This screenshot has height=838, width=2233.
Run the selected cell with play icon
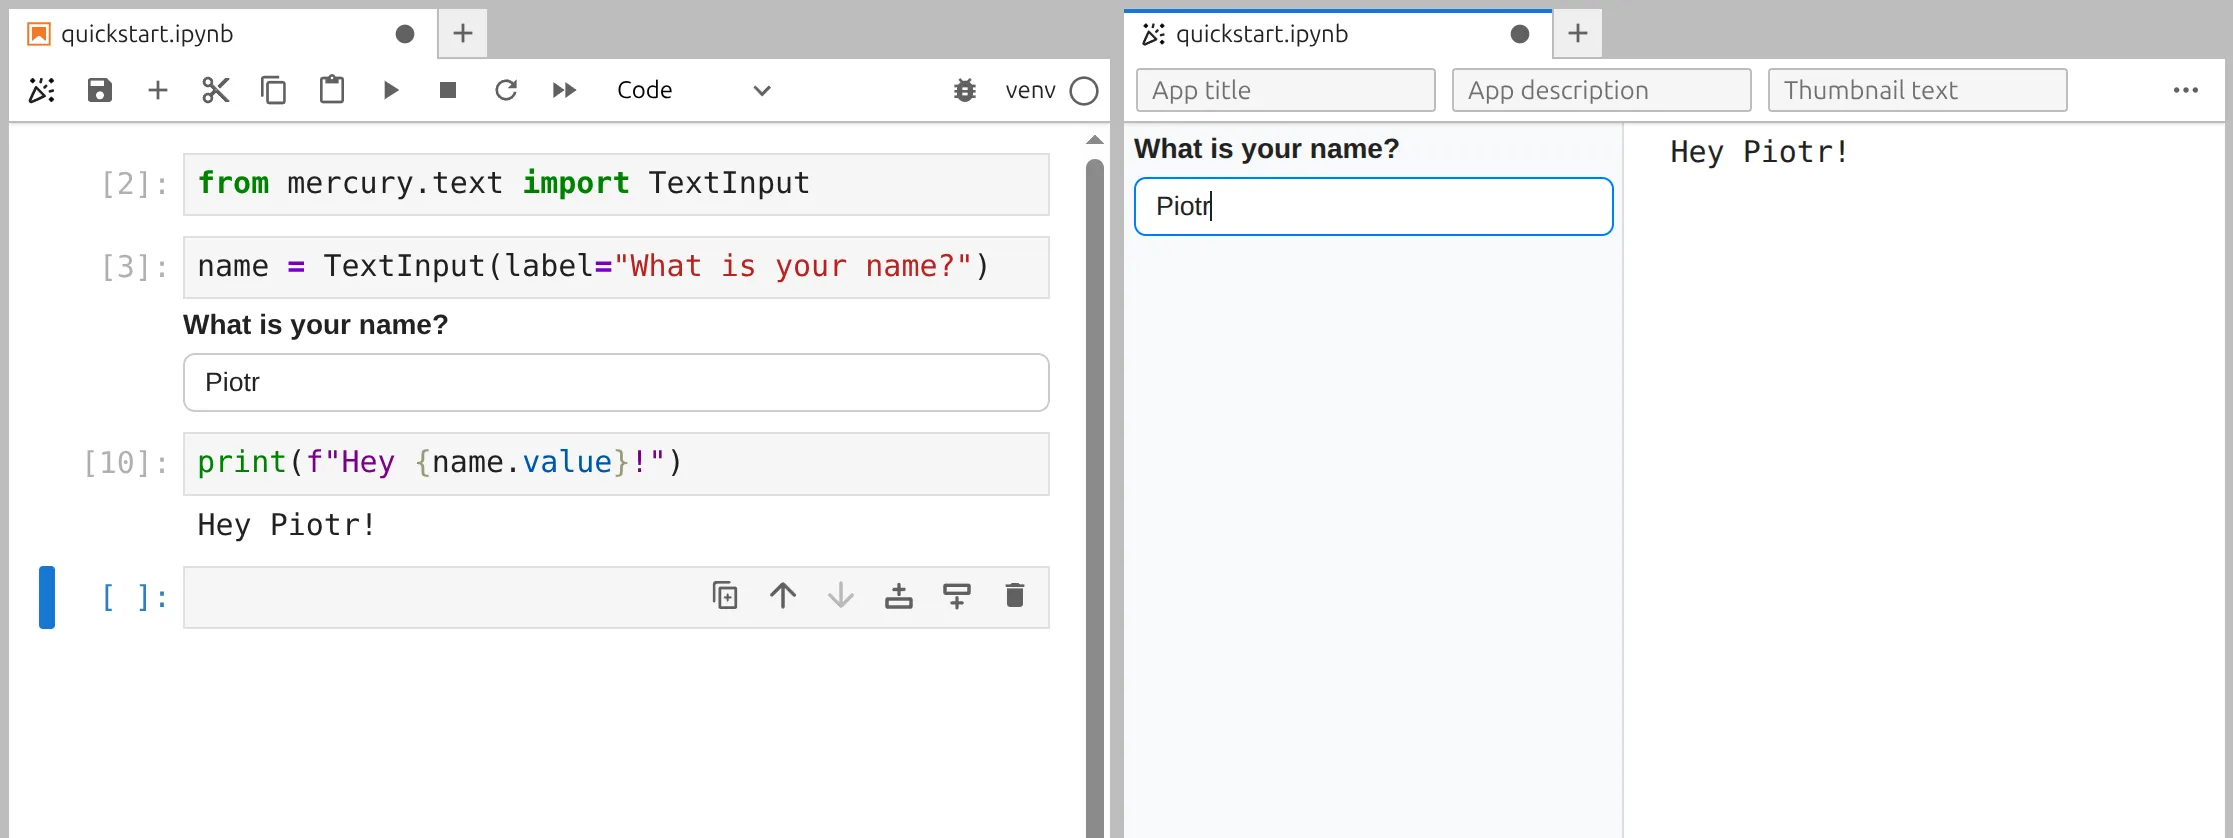tap(390, 90)
